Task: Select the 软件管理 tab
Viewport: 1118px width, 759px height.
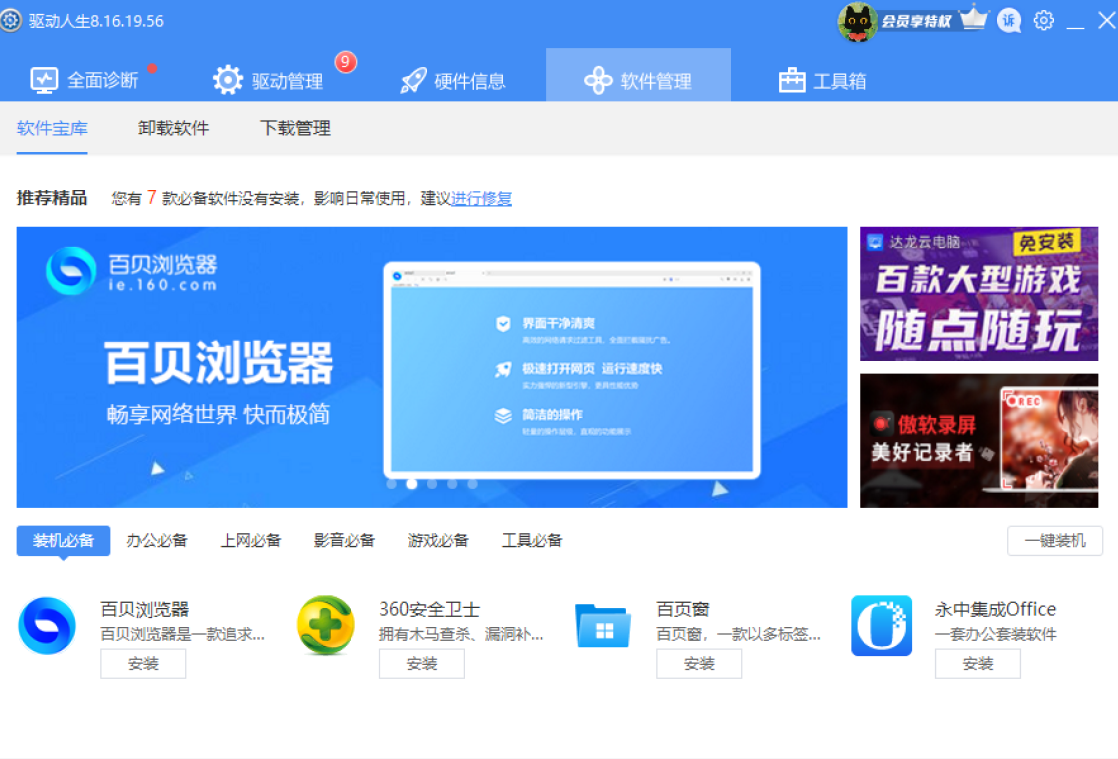Action: coord(638,75)
